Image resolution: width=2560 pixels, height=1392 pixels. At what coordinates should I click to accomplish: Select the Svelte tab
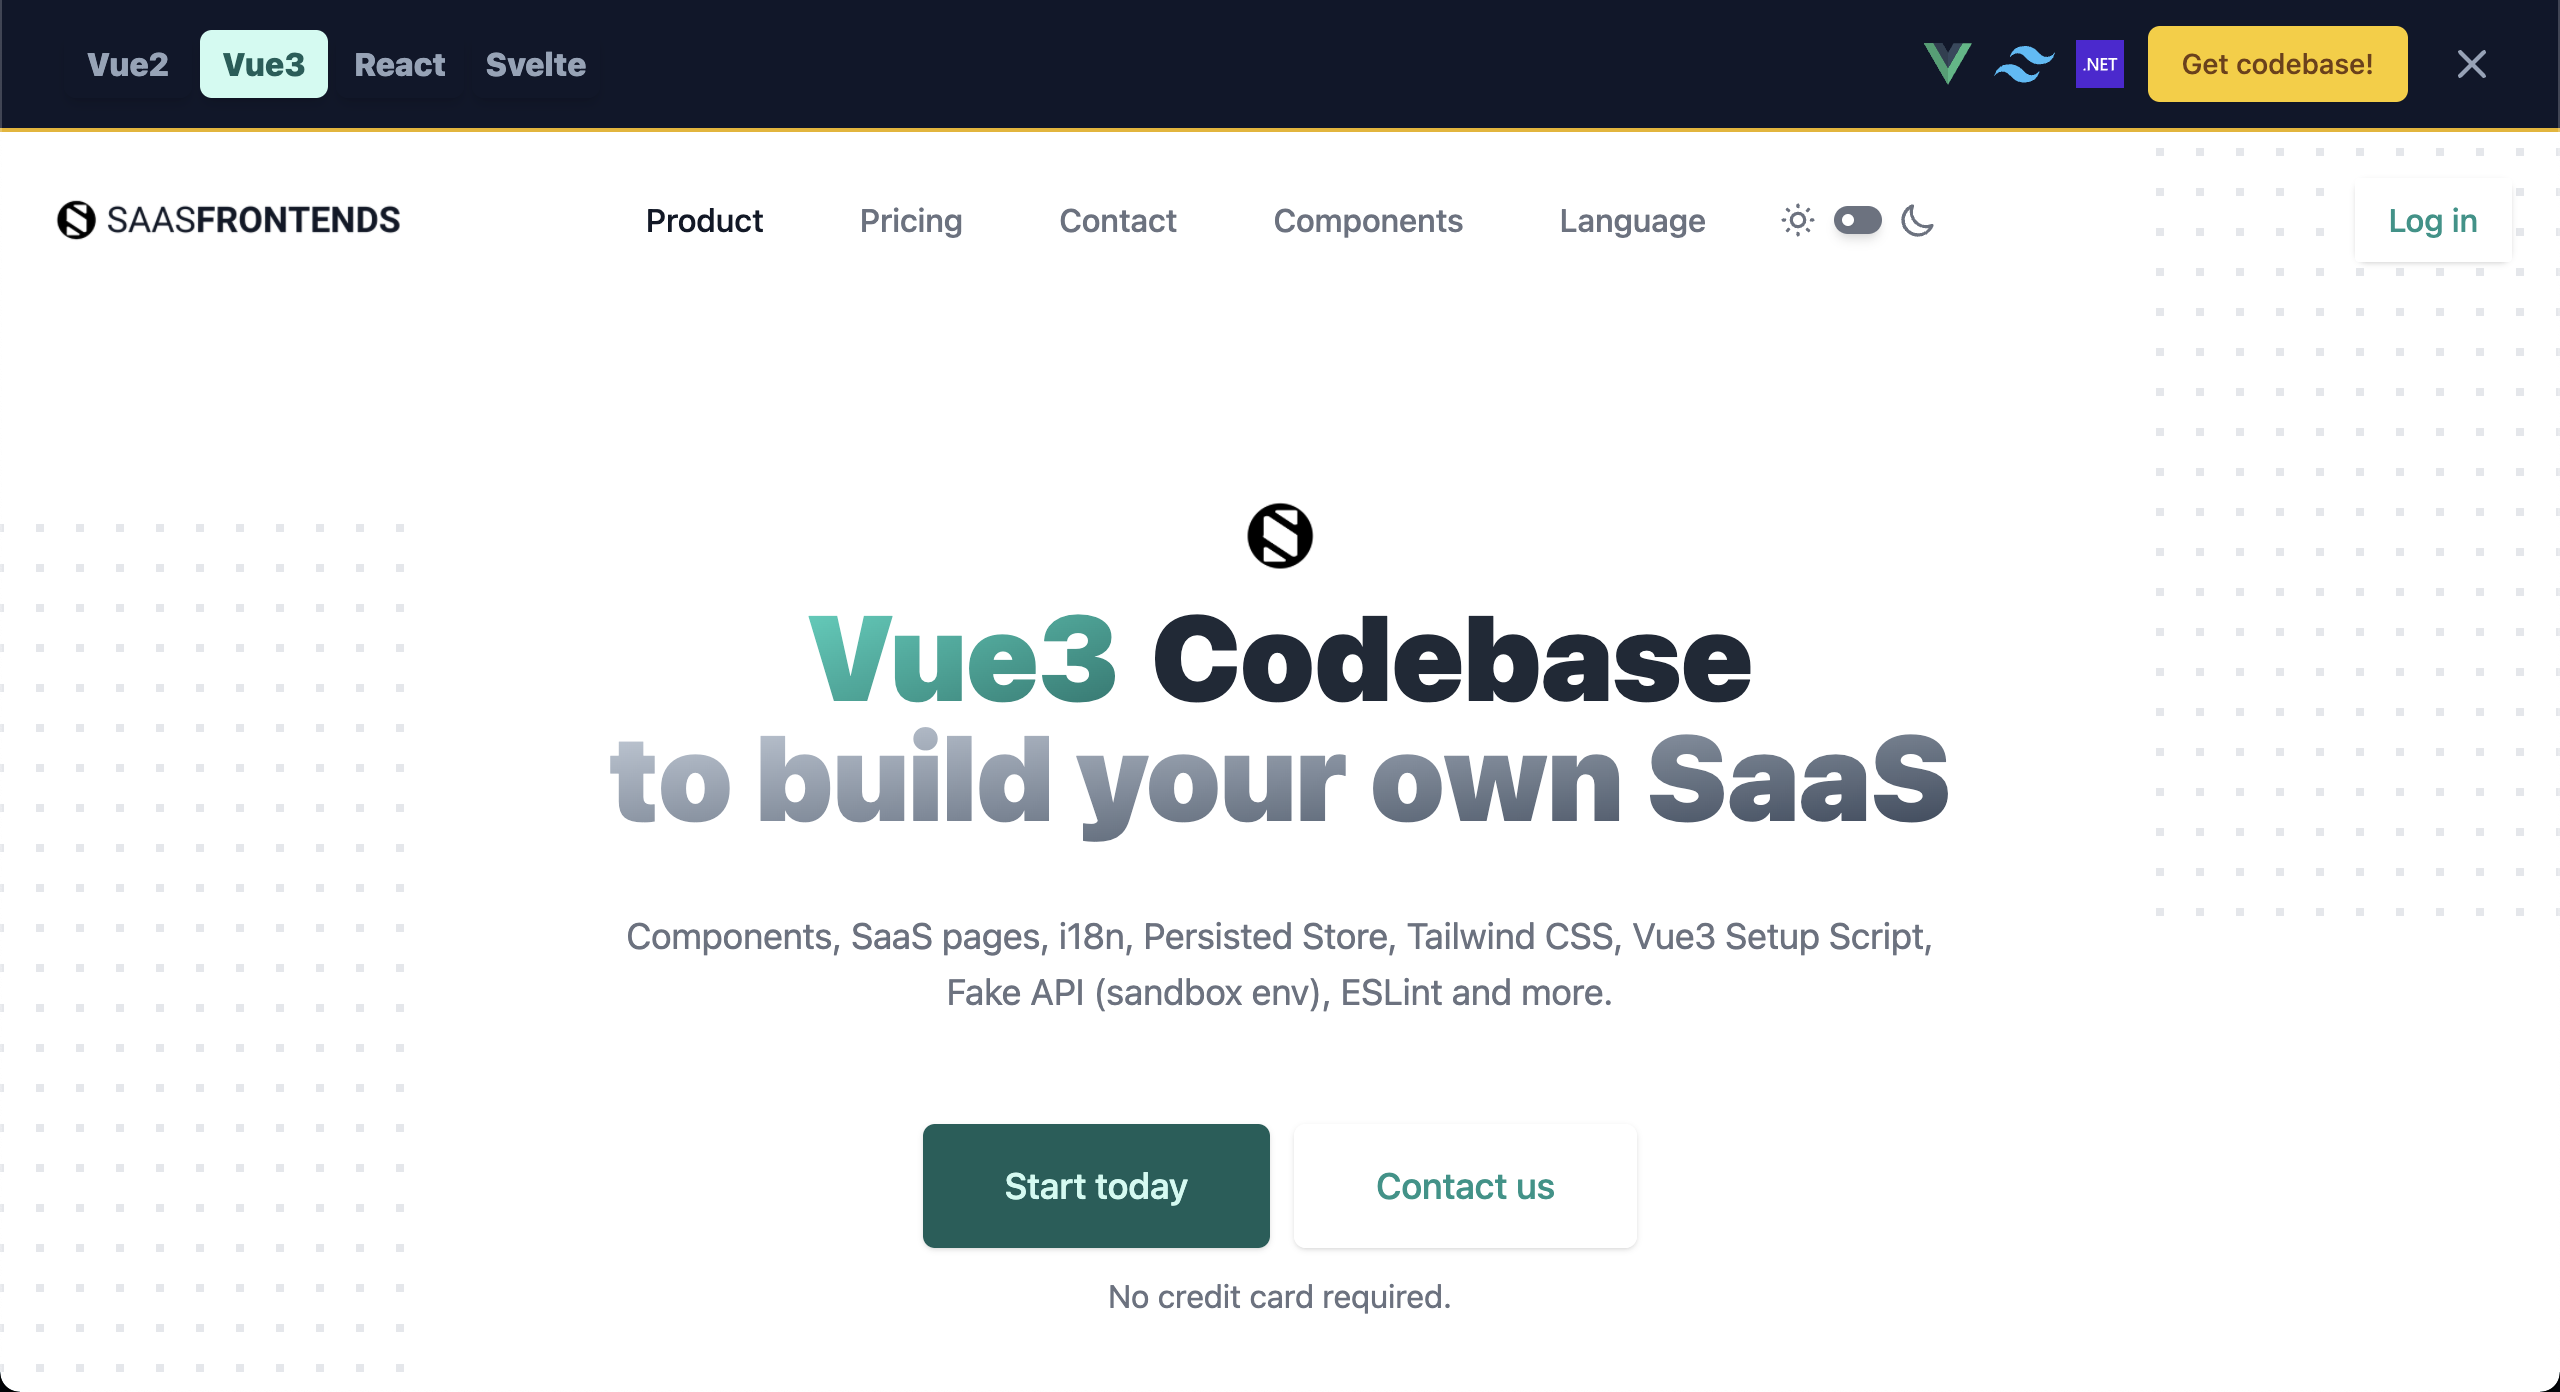[536, 63]
